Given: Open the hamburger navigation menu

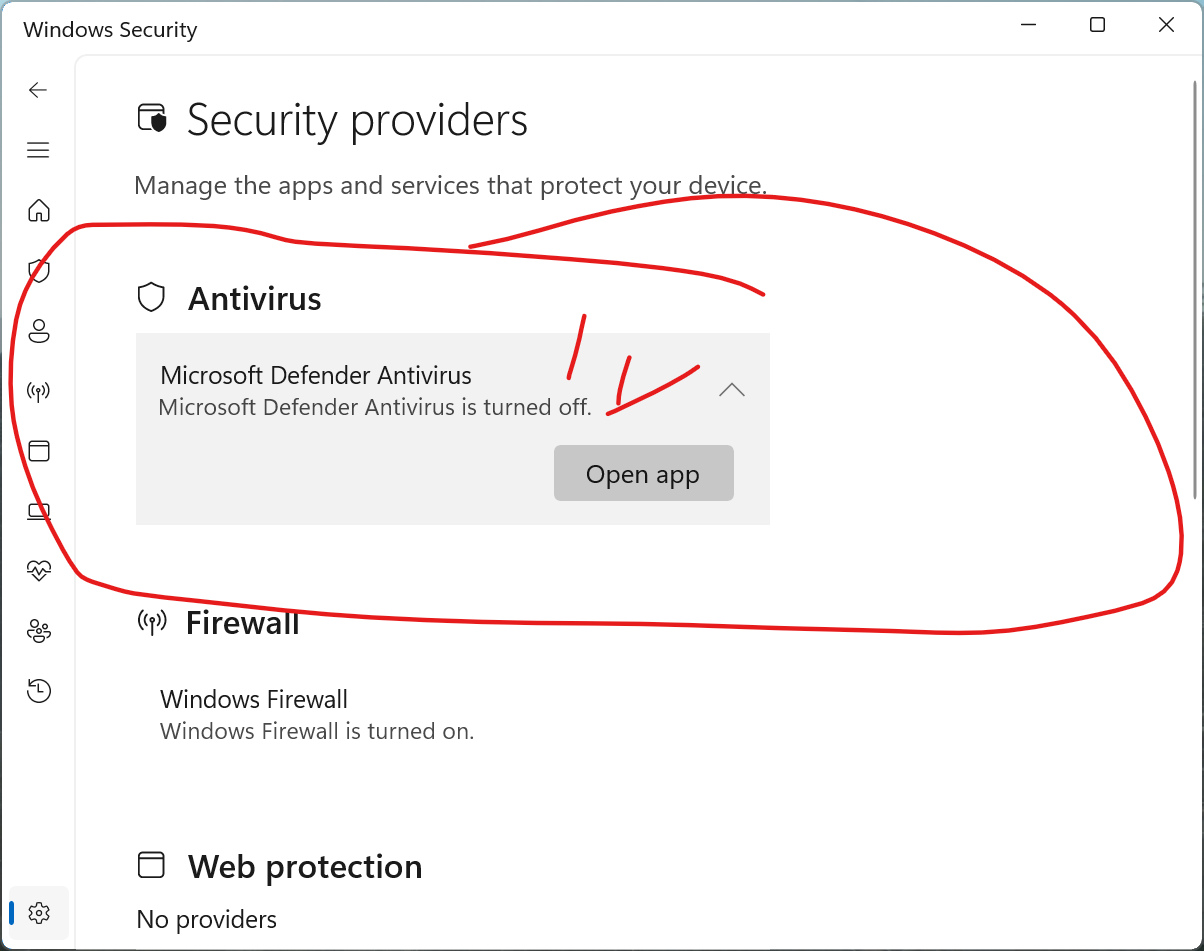Looking at the screenshot, I should 38,150.
